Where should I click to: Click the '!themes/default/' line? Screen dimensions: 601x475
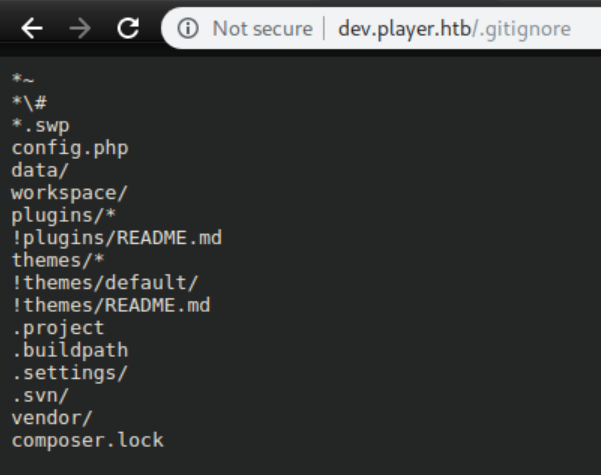tap(105, 282)
